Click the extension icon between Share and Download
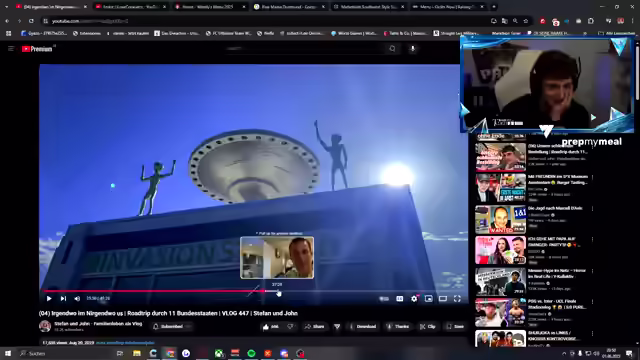The height and width of the screenshot is (360, 640). (337, 327)
